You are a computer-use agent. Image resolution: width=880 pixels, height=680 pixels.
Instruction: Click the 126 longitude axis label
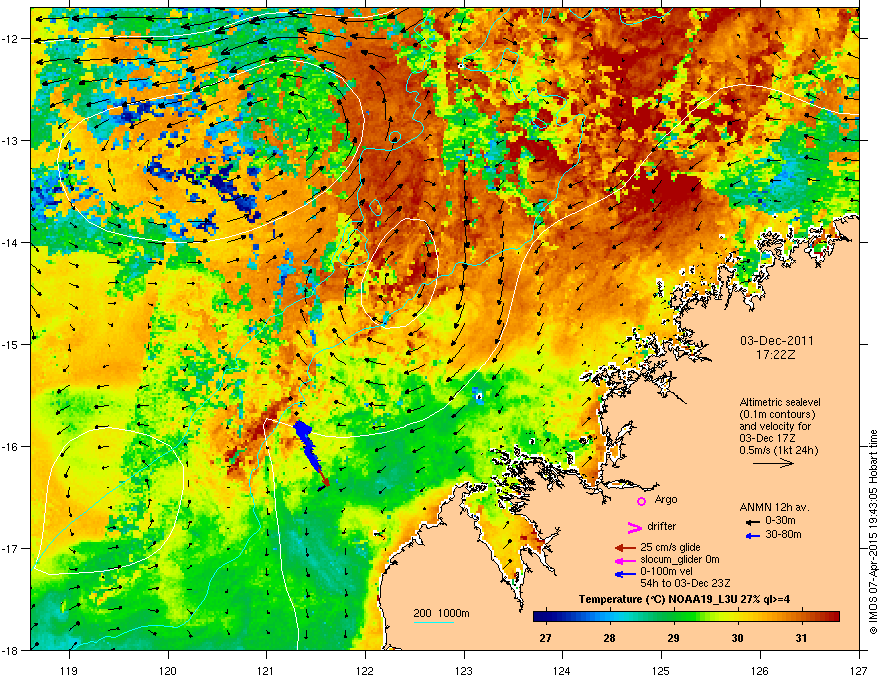pos(760,670)
